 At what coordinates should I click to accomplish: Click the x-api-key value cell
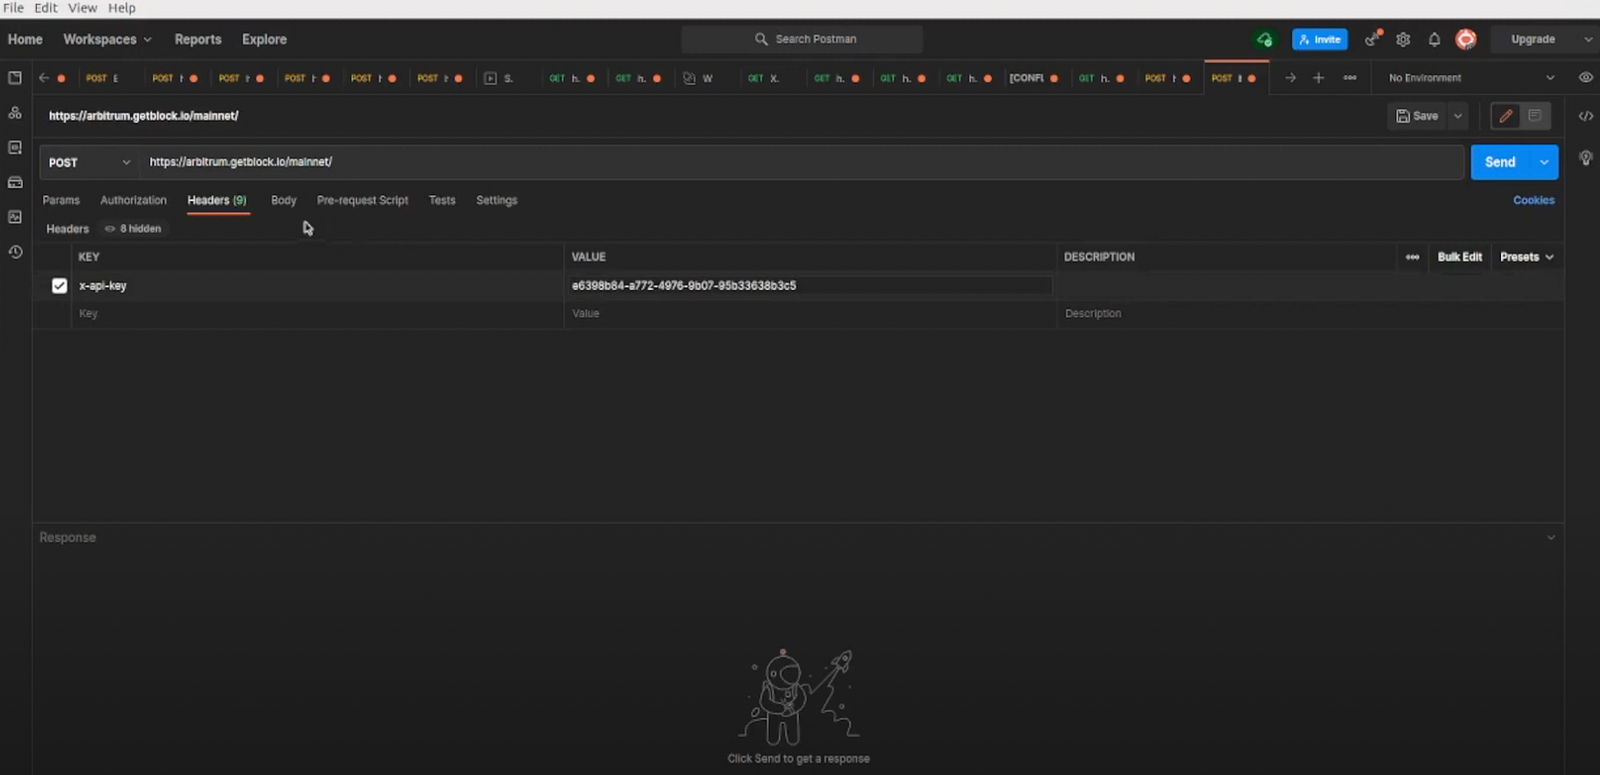(x=810, y=286)
